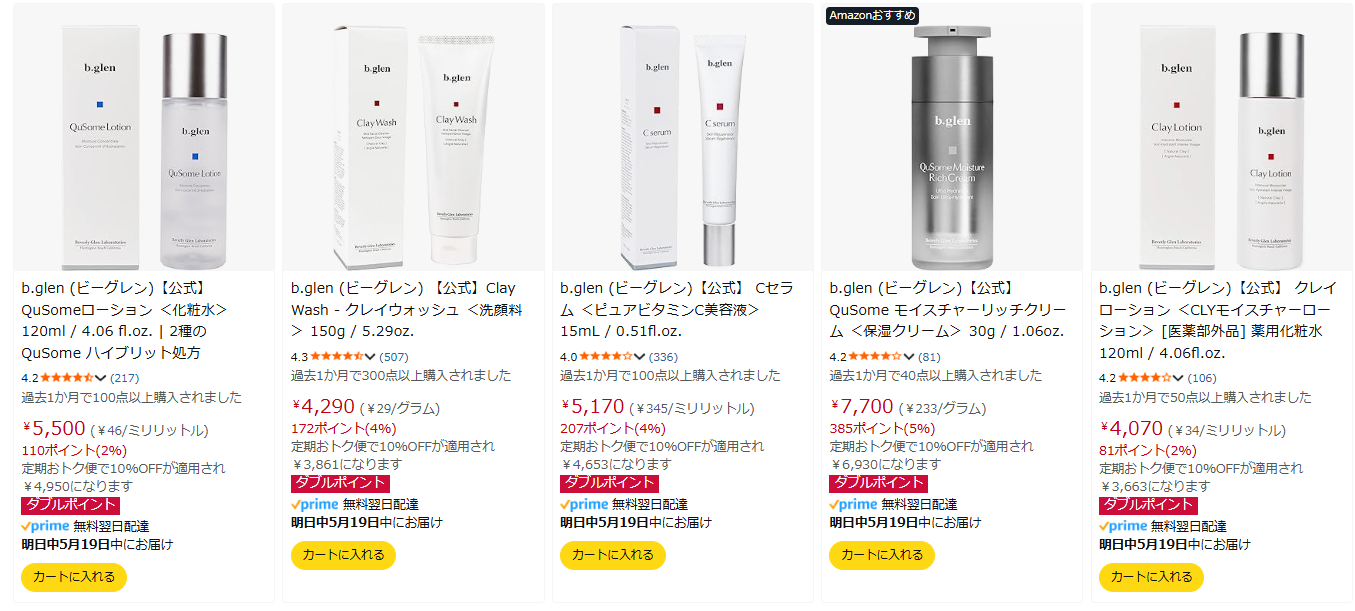Image resolution: width=1355 pixels, height=611 pixels.
Task: Open Clay Wash product title link
Action: (403, 309)
